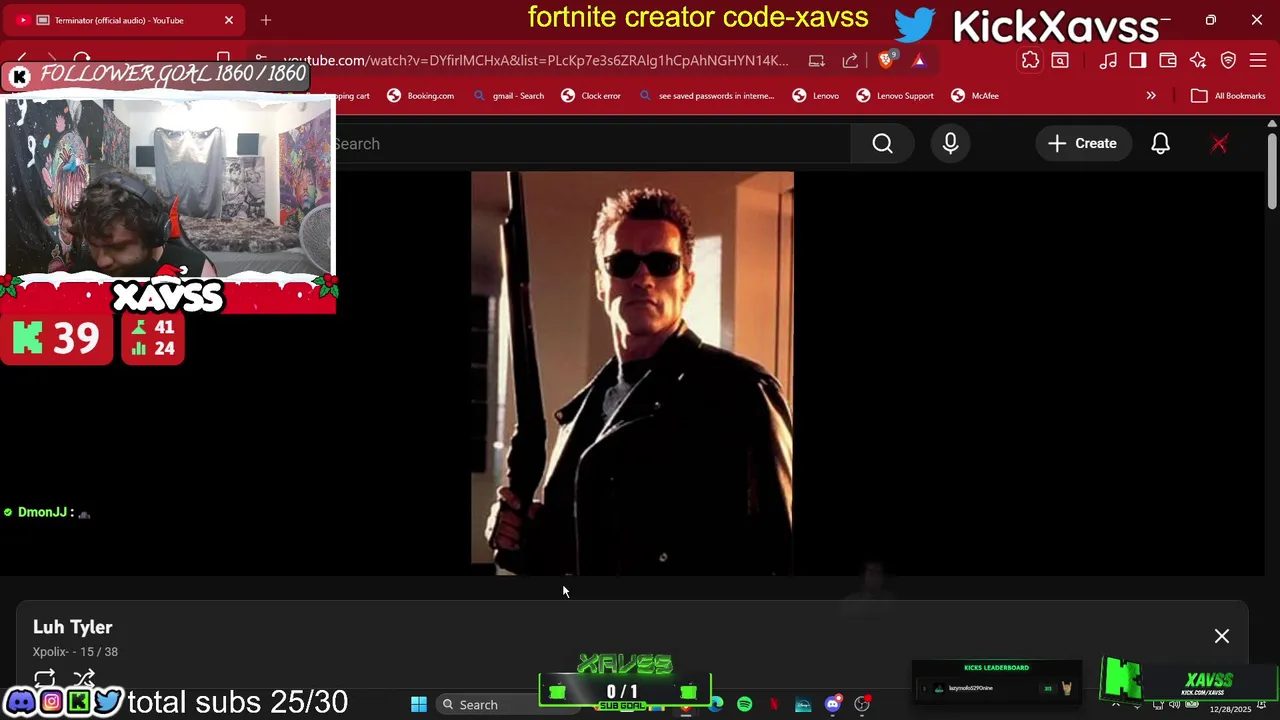Open YouTube Create button
1280x720 pixels.
tap(1082, 144)
